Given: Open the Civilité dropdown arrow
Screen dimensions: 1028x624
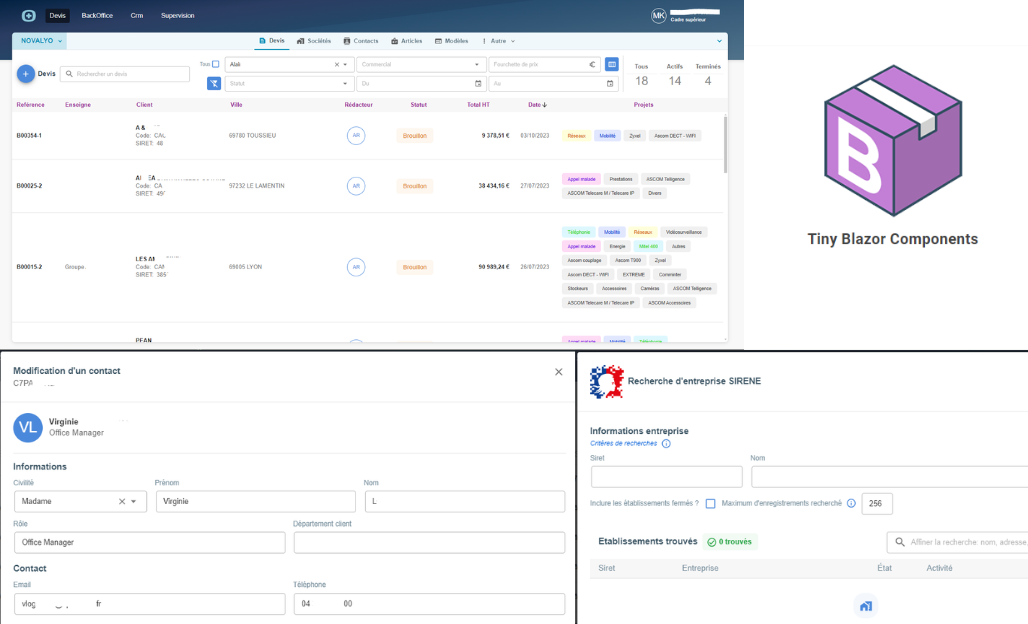Looking at the screenshot, I should (x=134, y=501).
